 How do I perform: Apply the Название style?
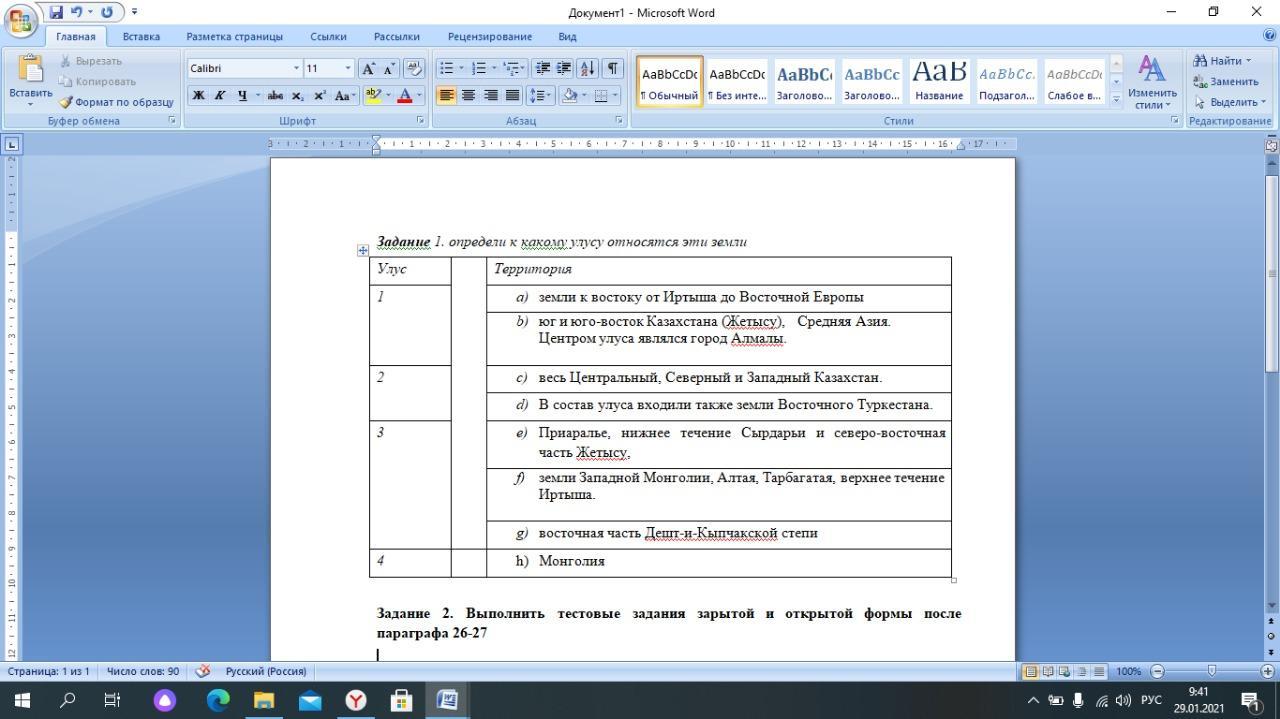[939, 81]
